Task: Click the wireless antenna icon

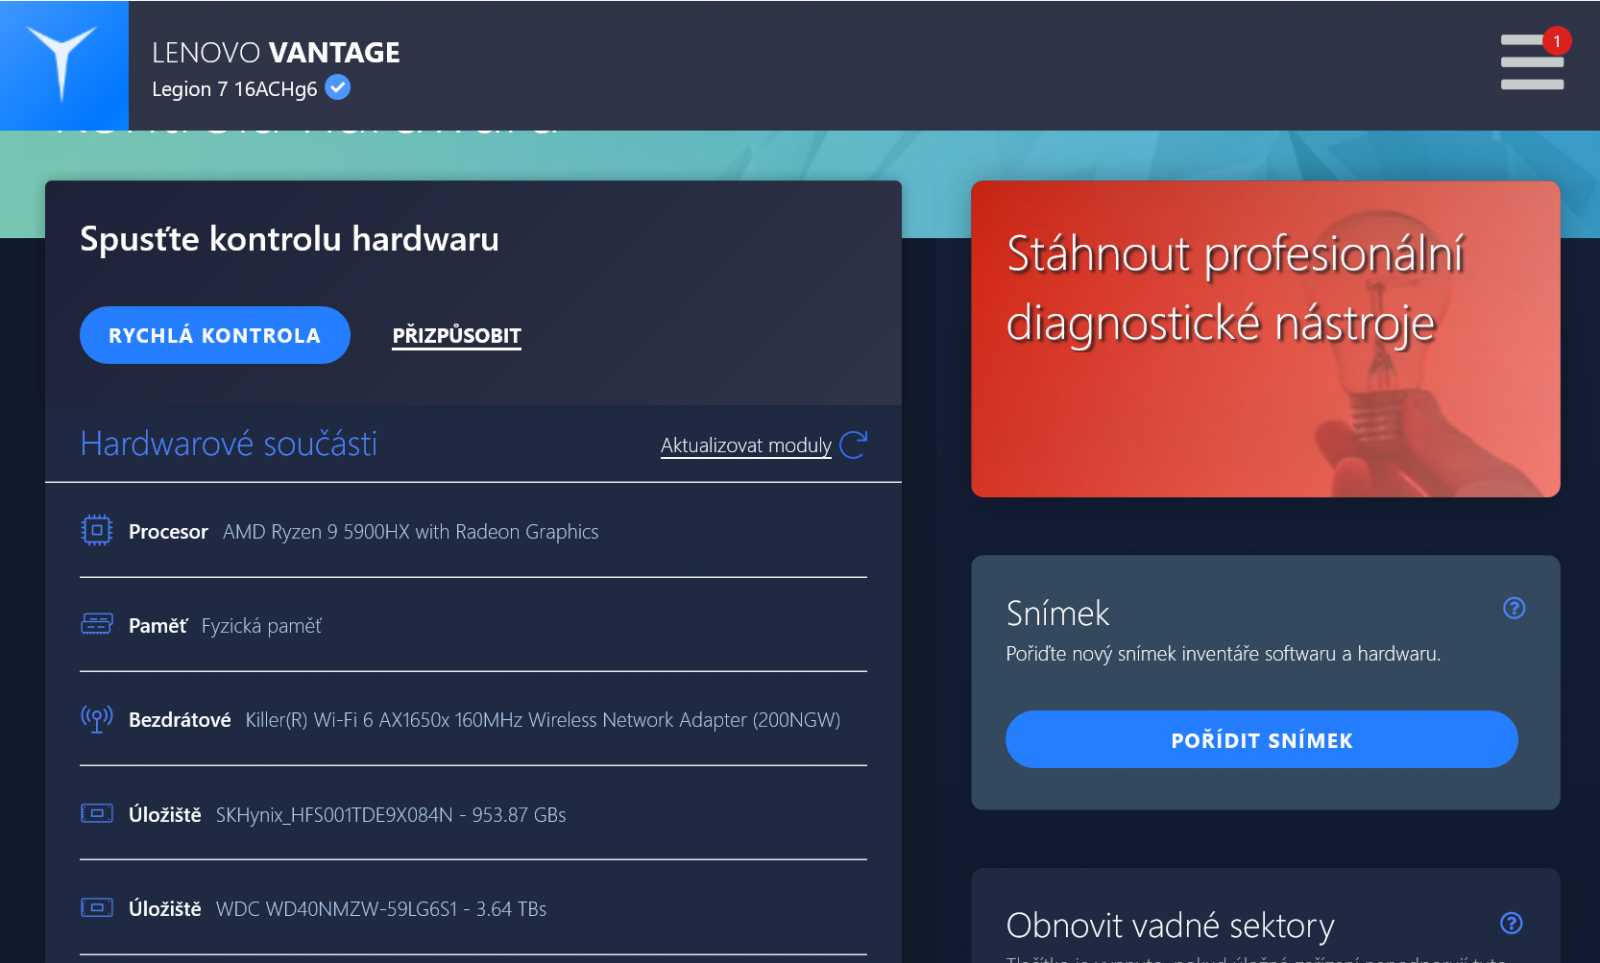Action: (x=97, y=719)
